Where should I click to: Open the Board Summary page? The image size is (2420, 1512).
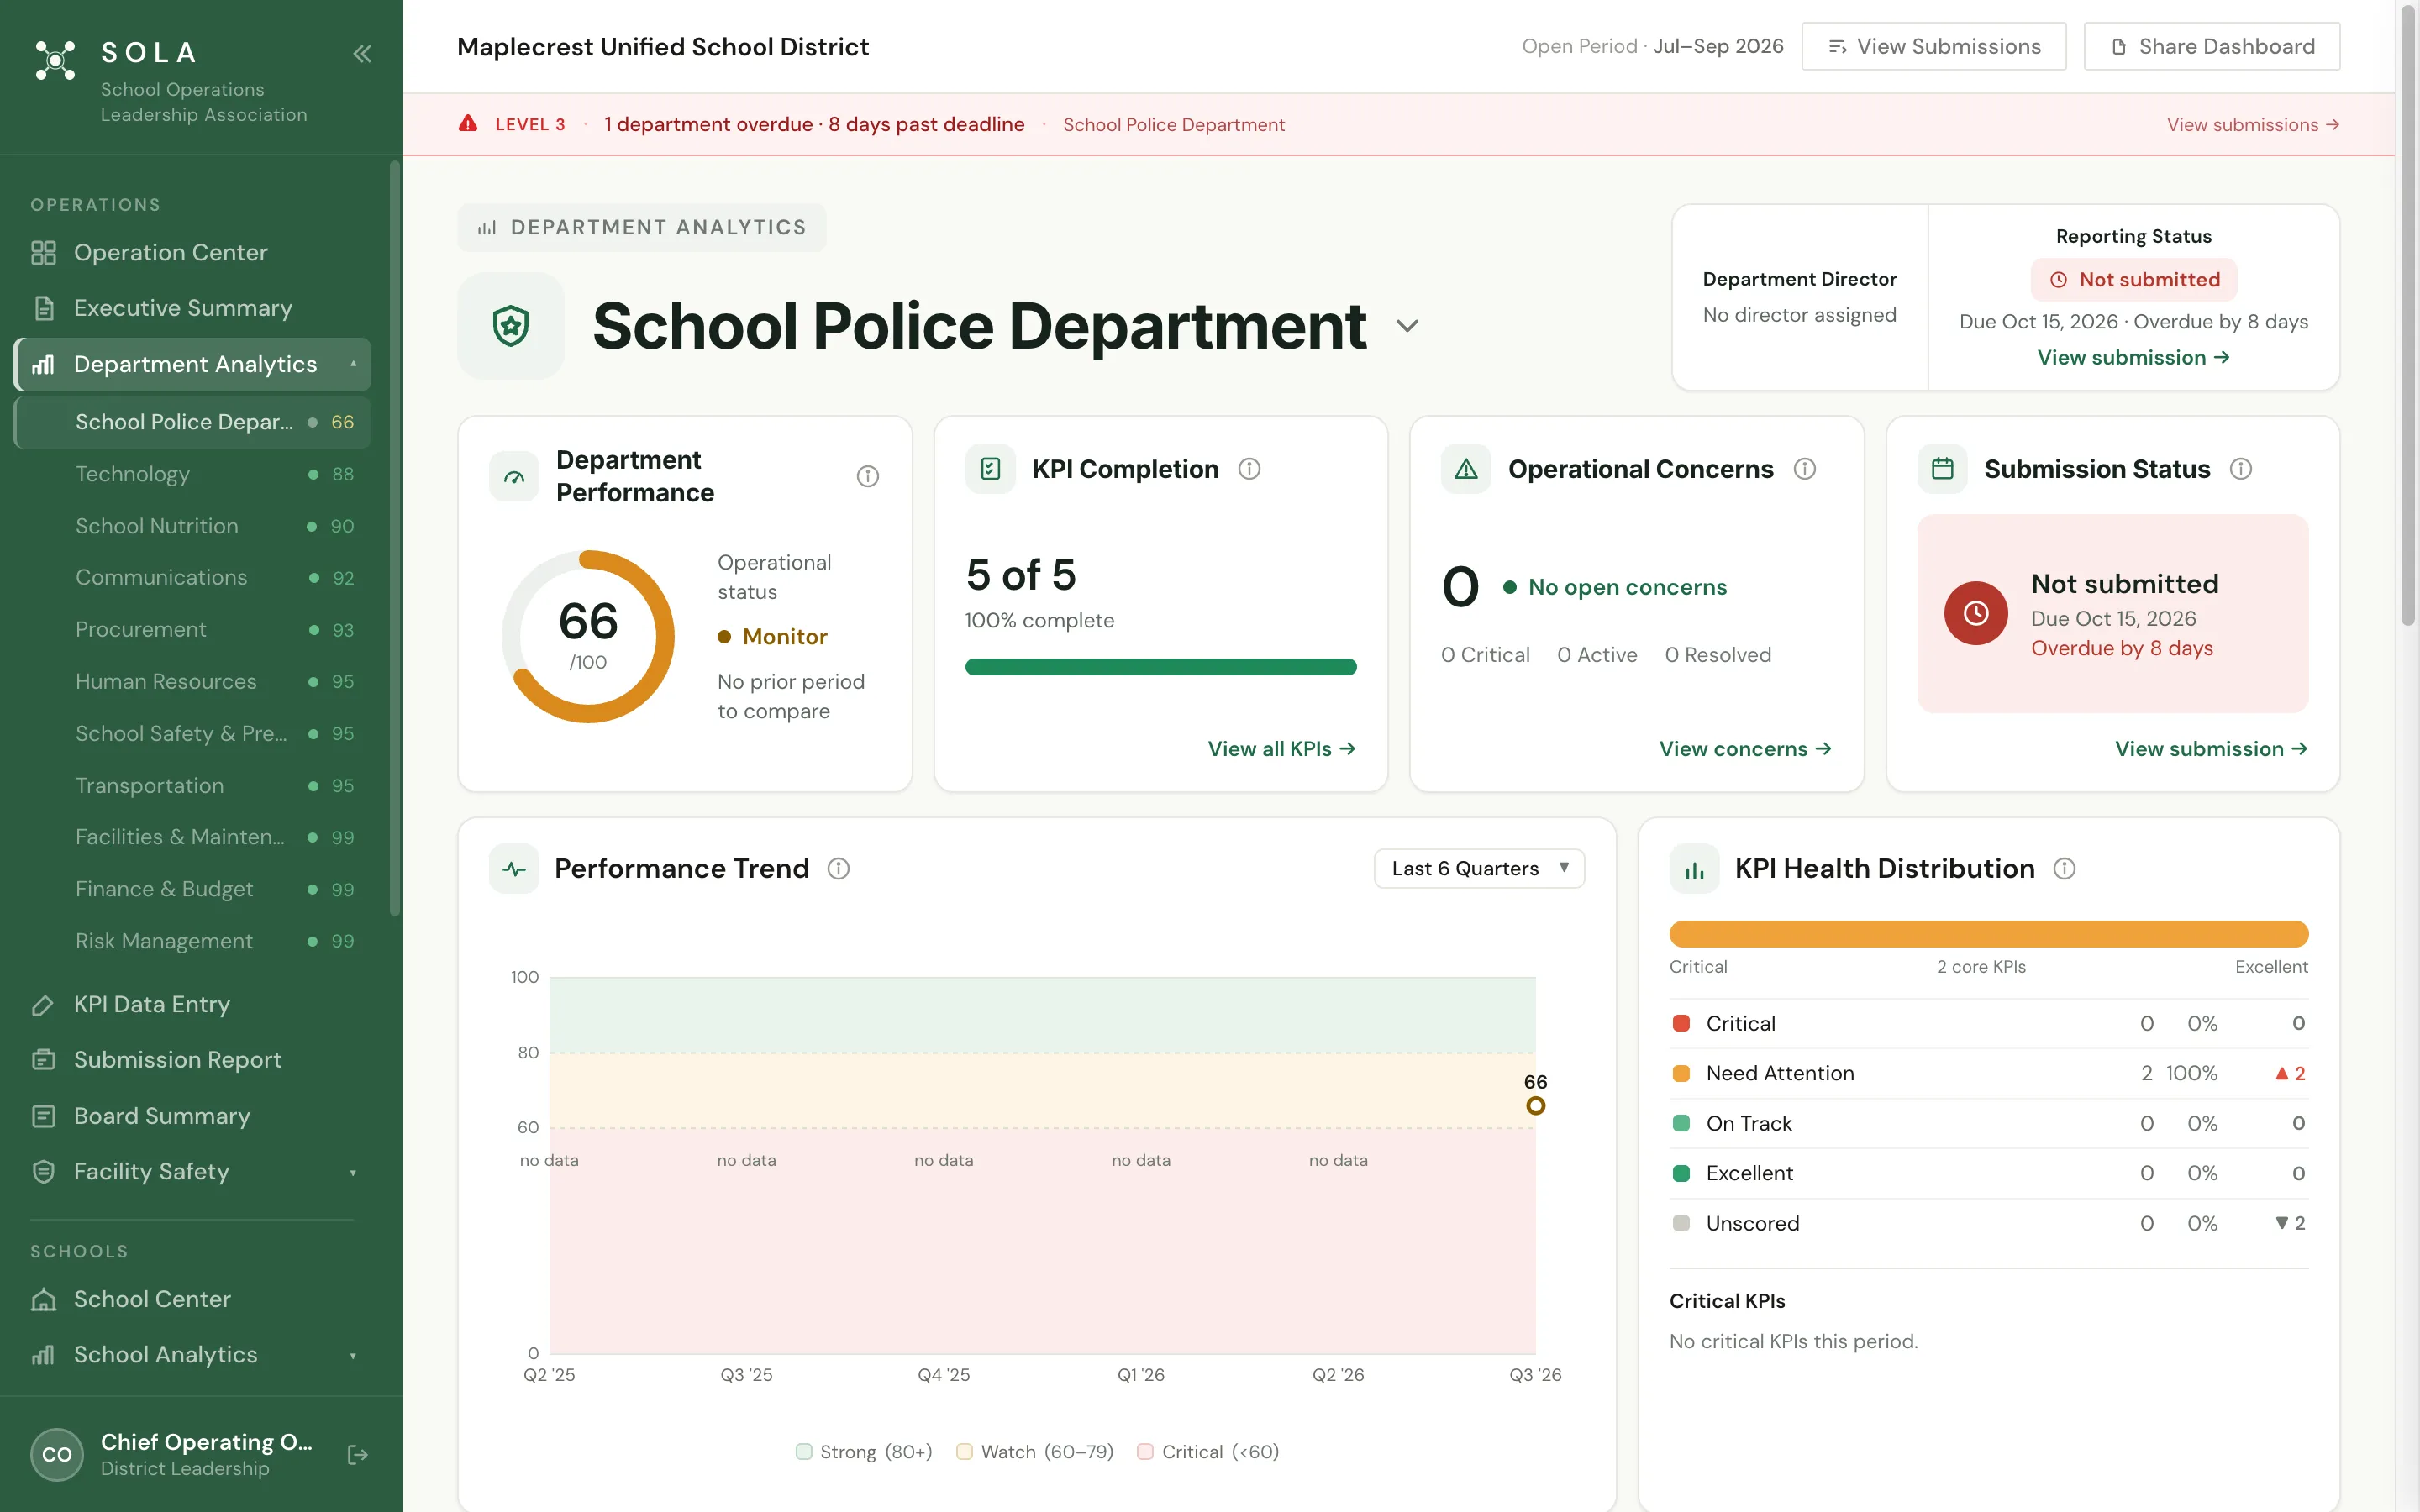coord(193,1116)
